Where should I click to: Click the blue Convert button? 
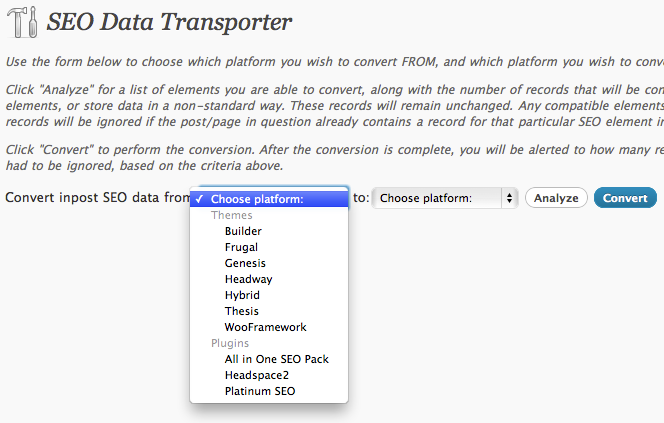point(625,198)
